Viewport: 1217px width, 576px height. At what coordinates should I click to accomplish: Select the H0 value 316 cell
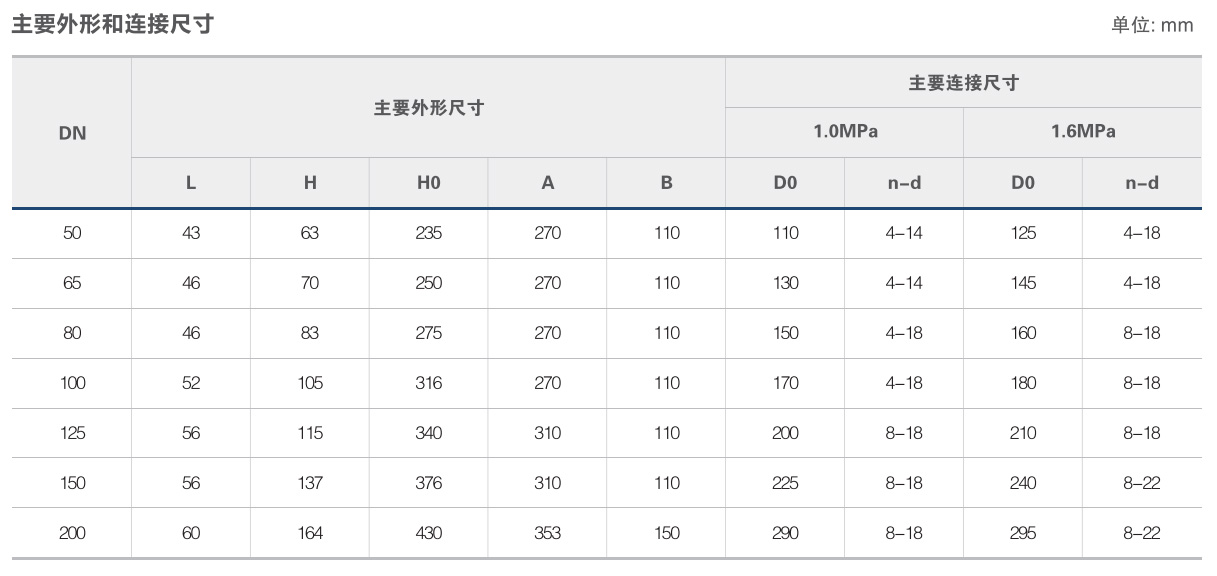(x=428, y=383)
